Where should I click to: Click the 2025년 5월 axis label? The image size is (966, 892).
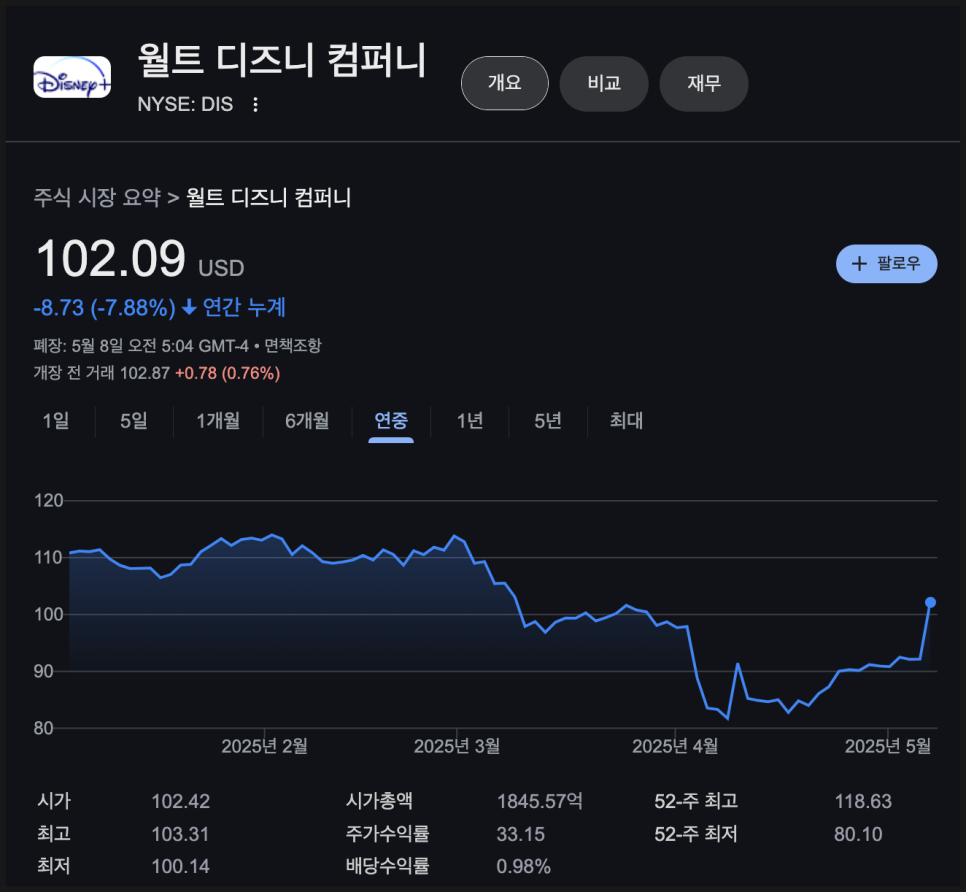pos(888,747)
